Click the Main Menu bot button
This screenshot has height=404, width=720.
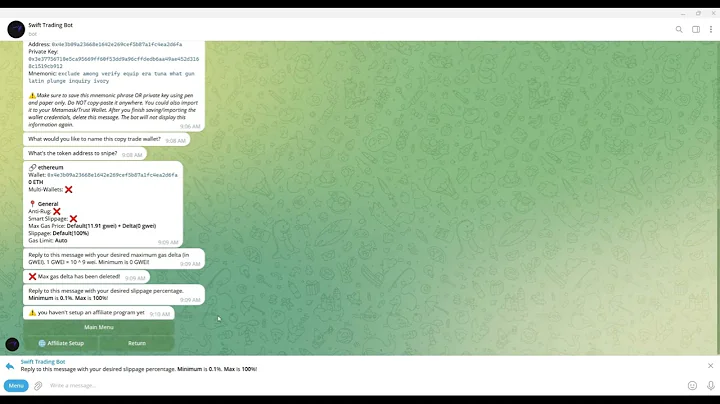tap(99, 327)
